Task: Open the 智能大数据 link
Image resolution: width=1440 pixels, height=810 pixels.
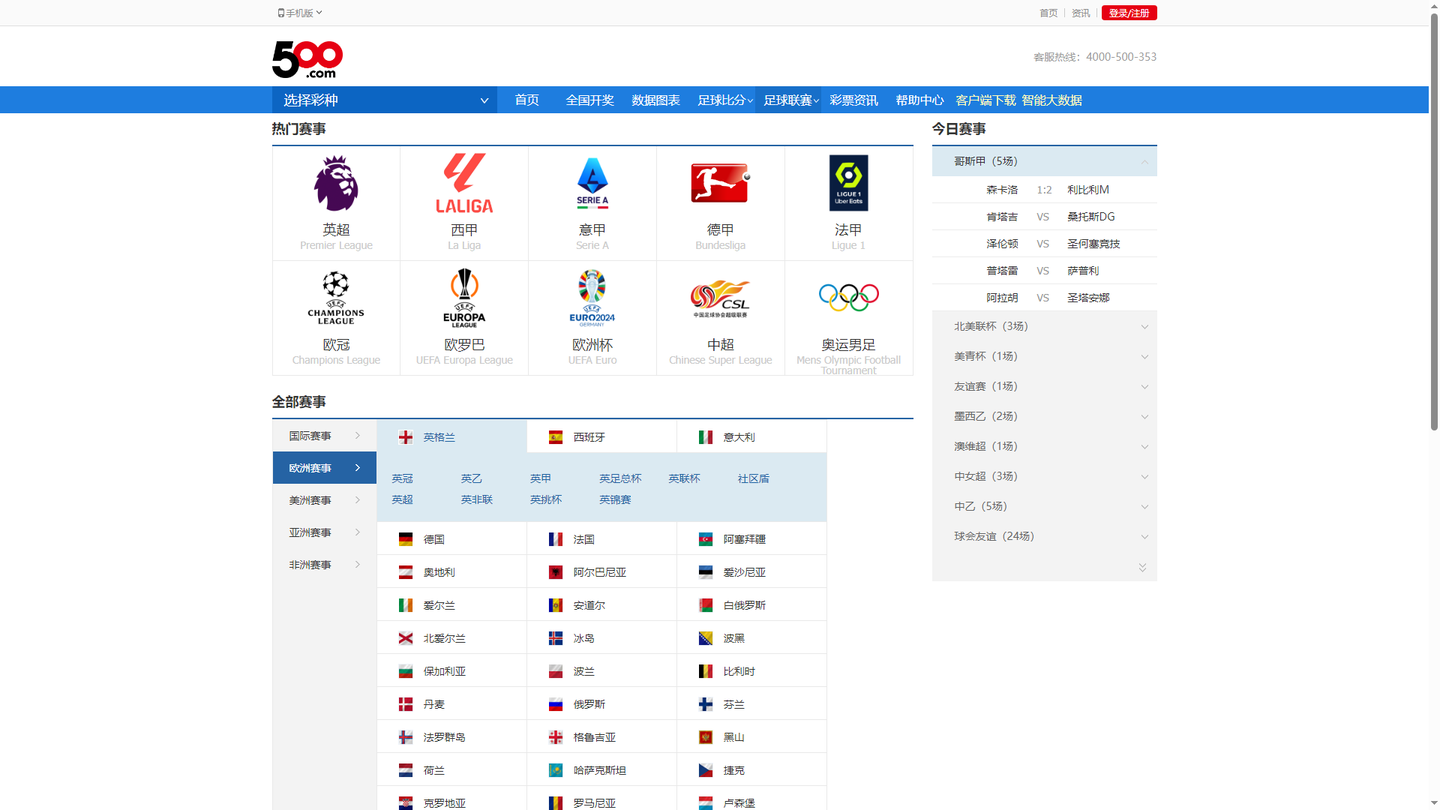Action: pyautogui.click(x=1051, y=100)
